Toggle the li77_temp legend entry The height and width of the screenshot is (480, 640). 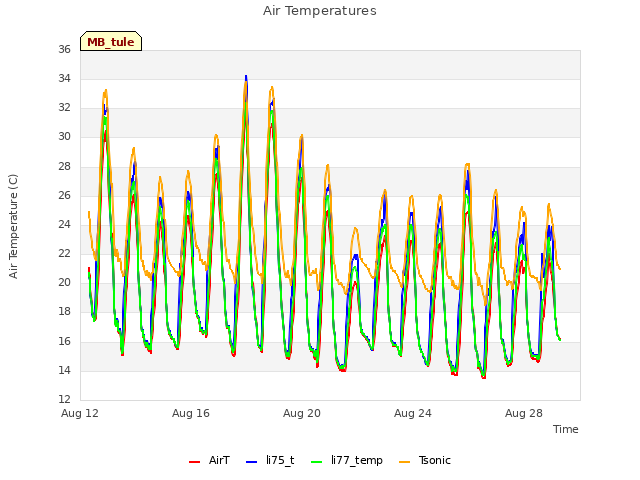347,460
